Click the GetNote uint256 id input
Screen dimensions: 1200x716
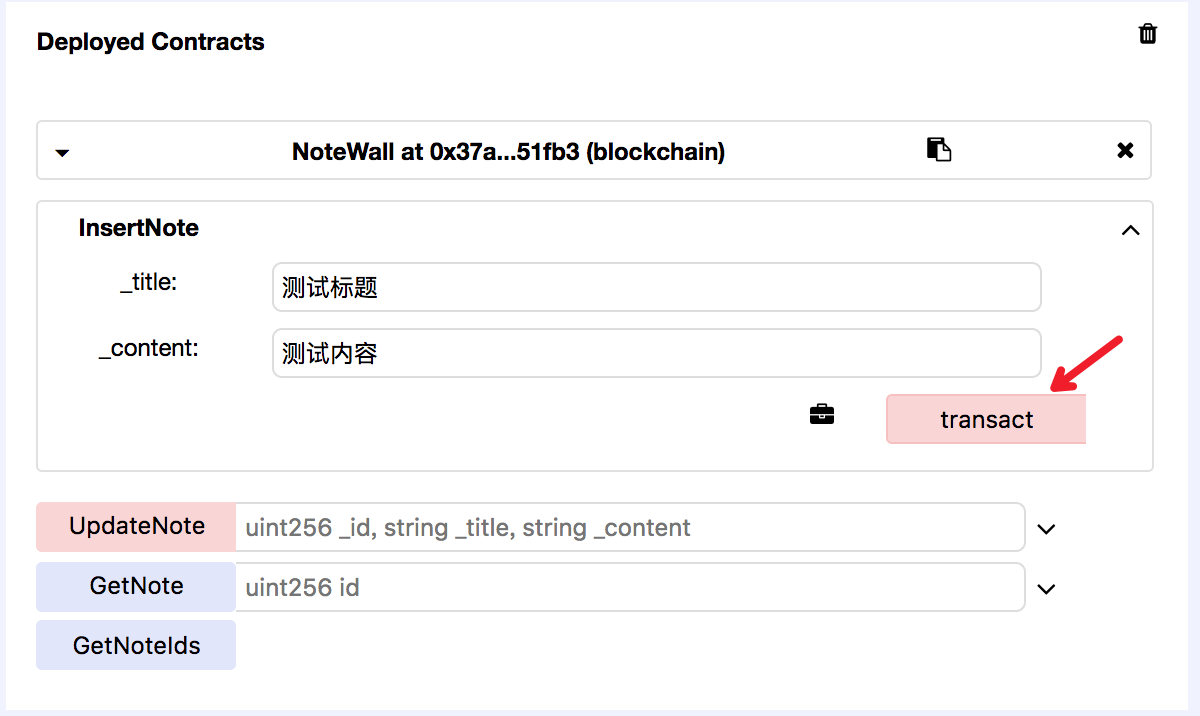[630, 587]
